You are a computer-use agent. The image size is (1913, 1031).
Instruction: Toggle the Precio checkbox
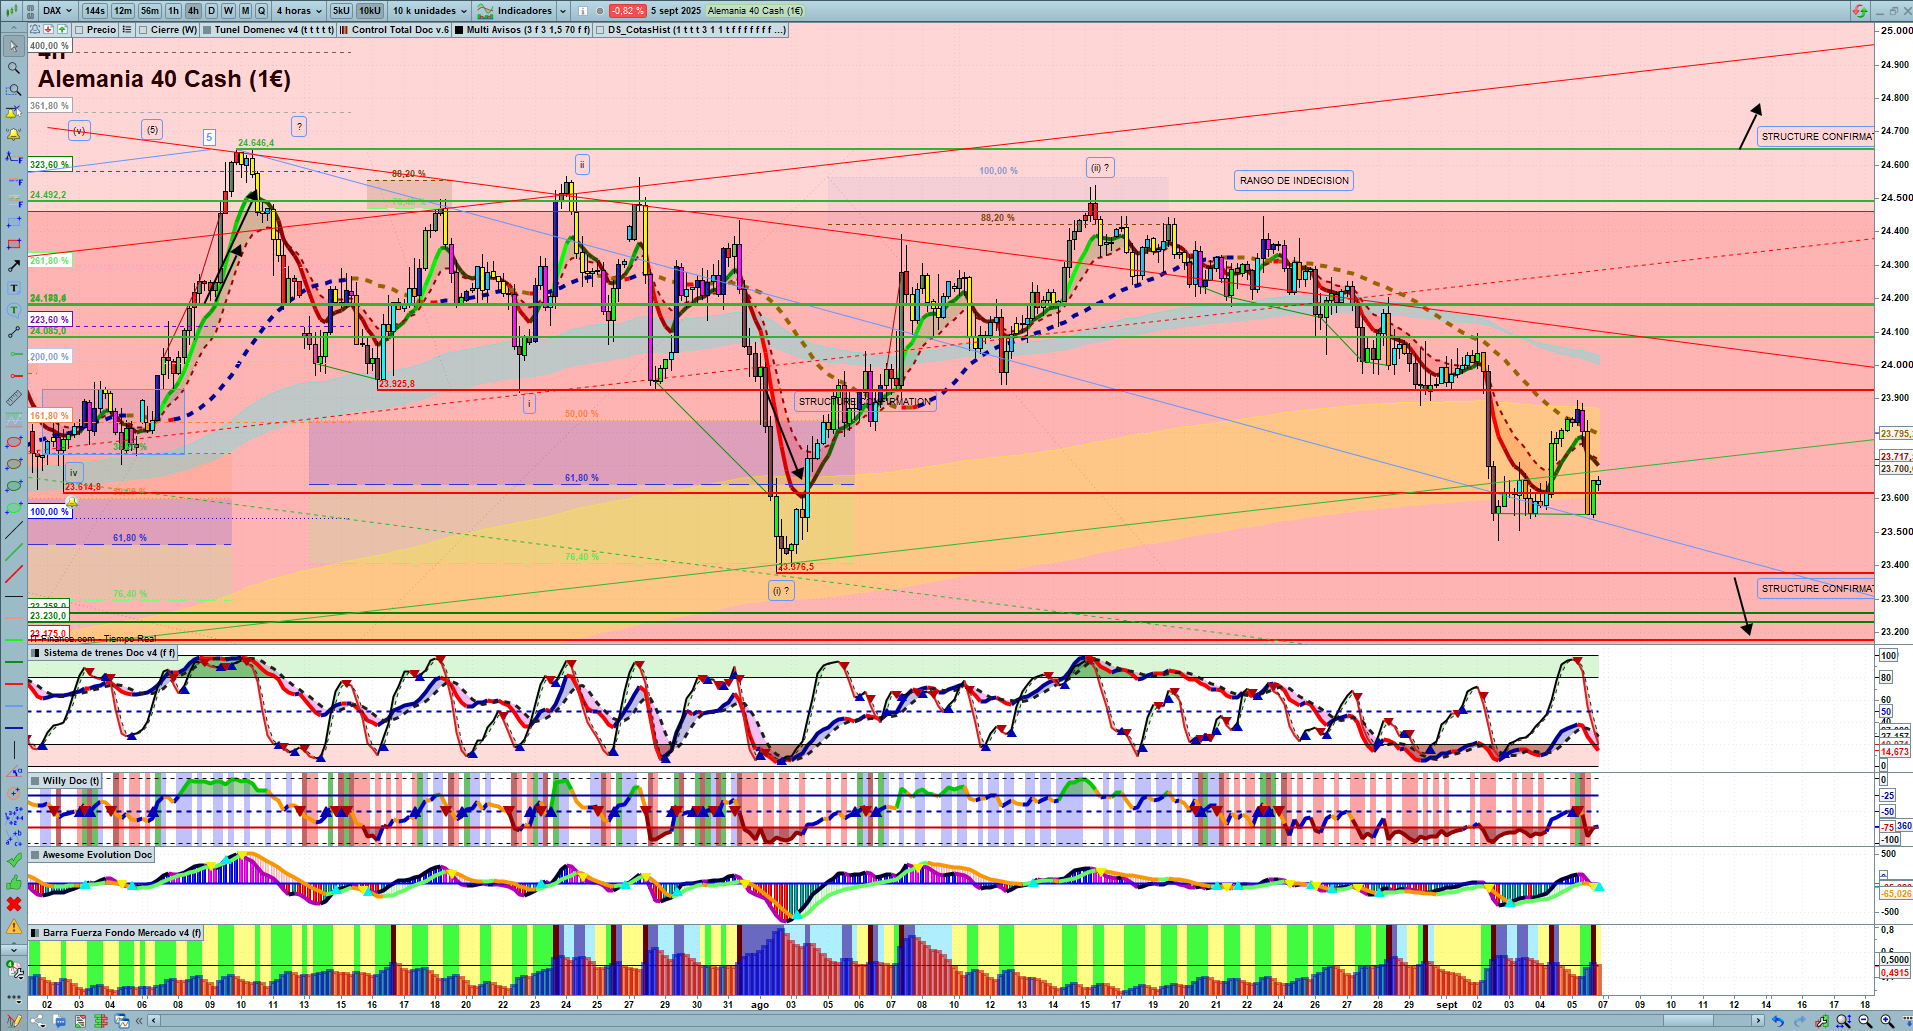click(x=79, y=30)
